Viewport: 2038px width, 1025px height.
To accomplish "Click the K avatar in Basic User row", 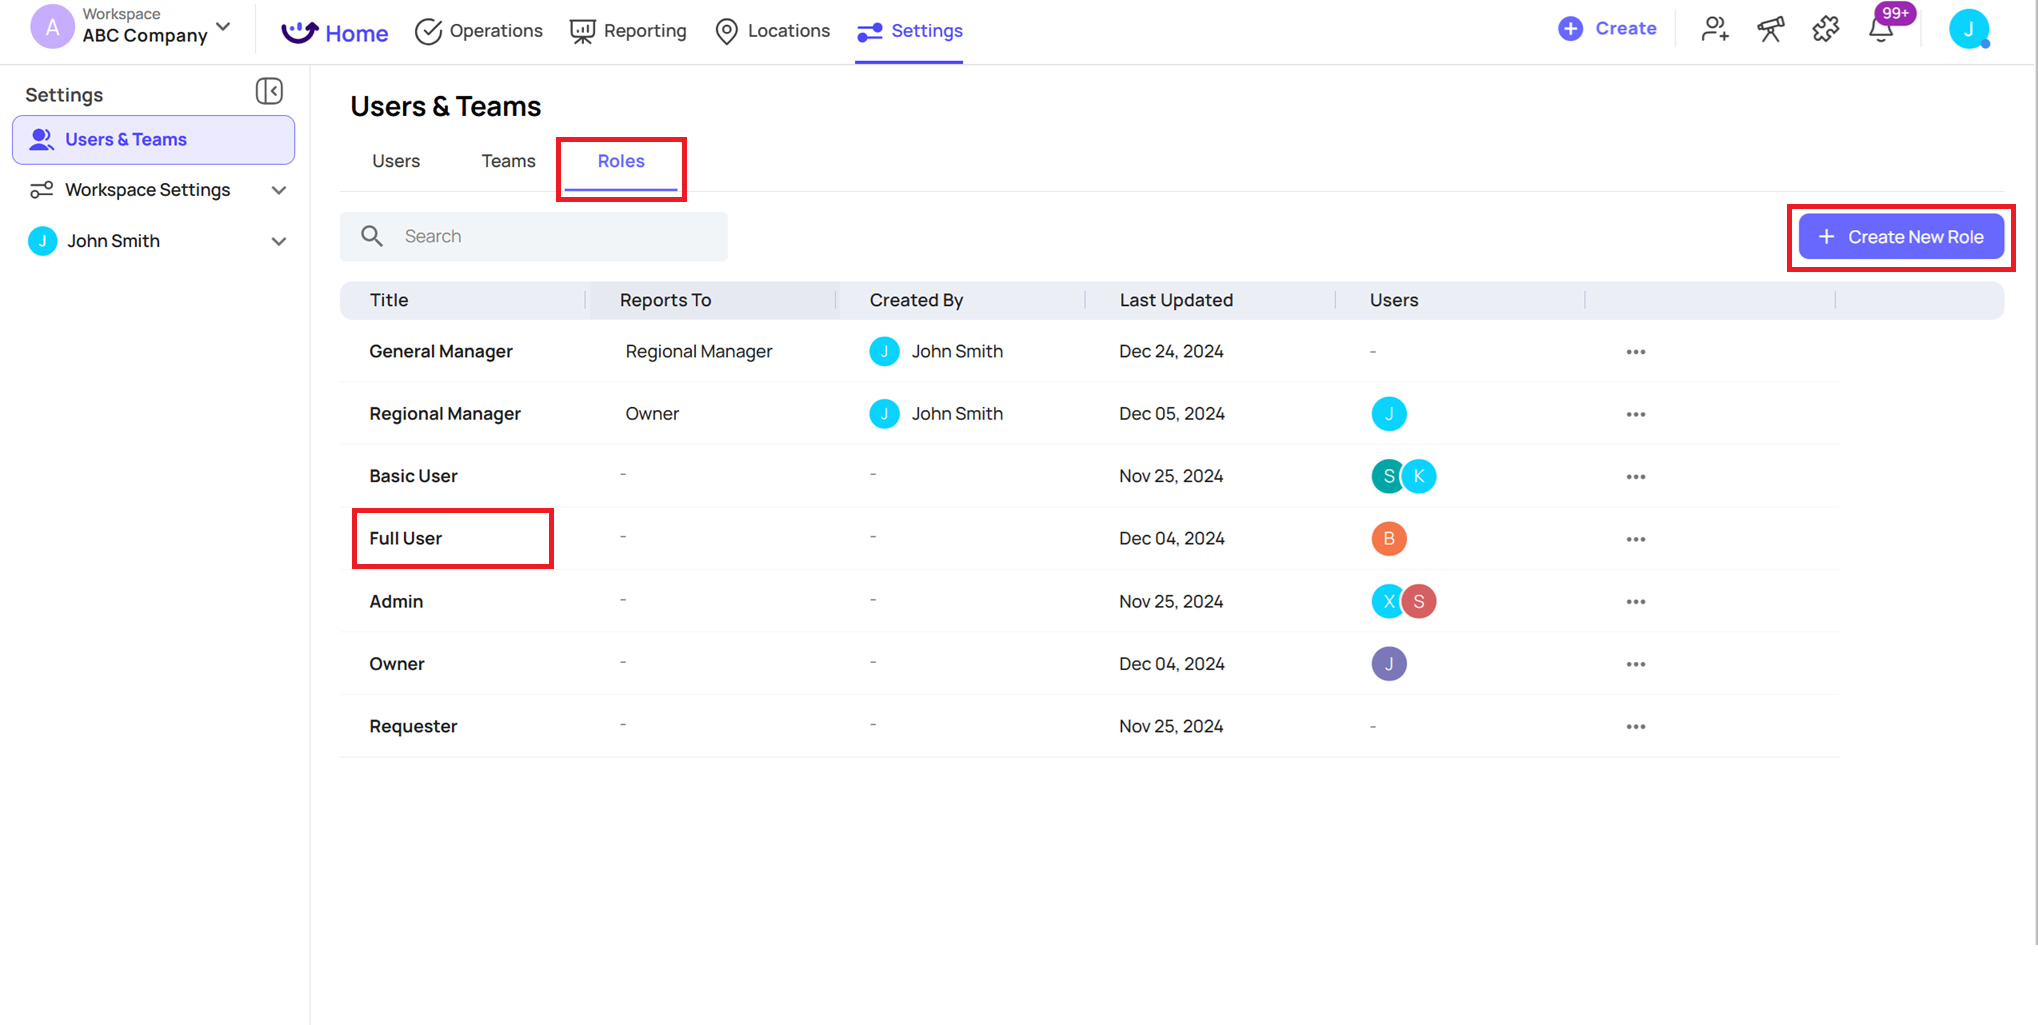I will (1418, 476).
